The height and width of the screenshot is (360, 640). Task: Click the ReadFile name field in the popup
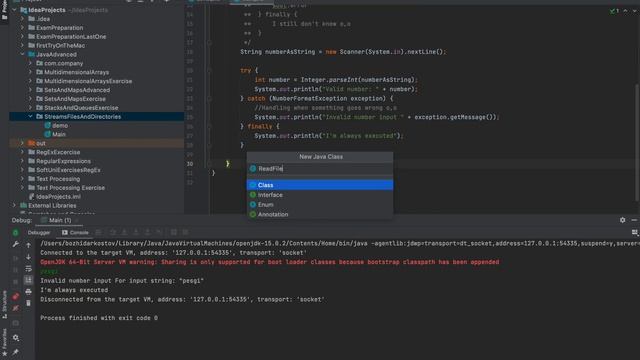pyautogui.click(x=320, y=169)
